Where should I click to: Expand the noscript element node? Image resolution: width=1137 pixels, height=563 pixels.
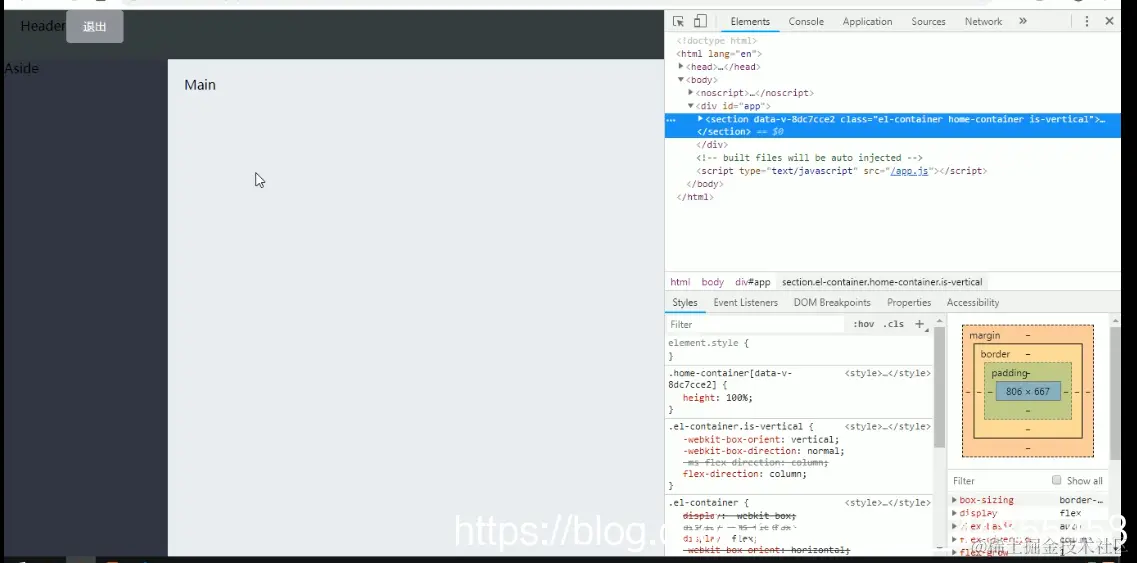coord(691,93)
